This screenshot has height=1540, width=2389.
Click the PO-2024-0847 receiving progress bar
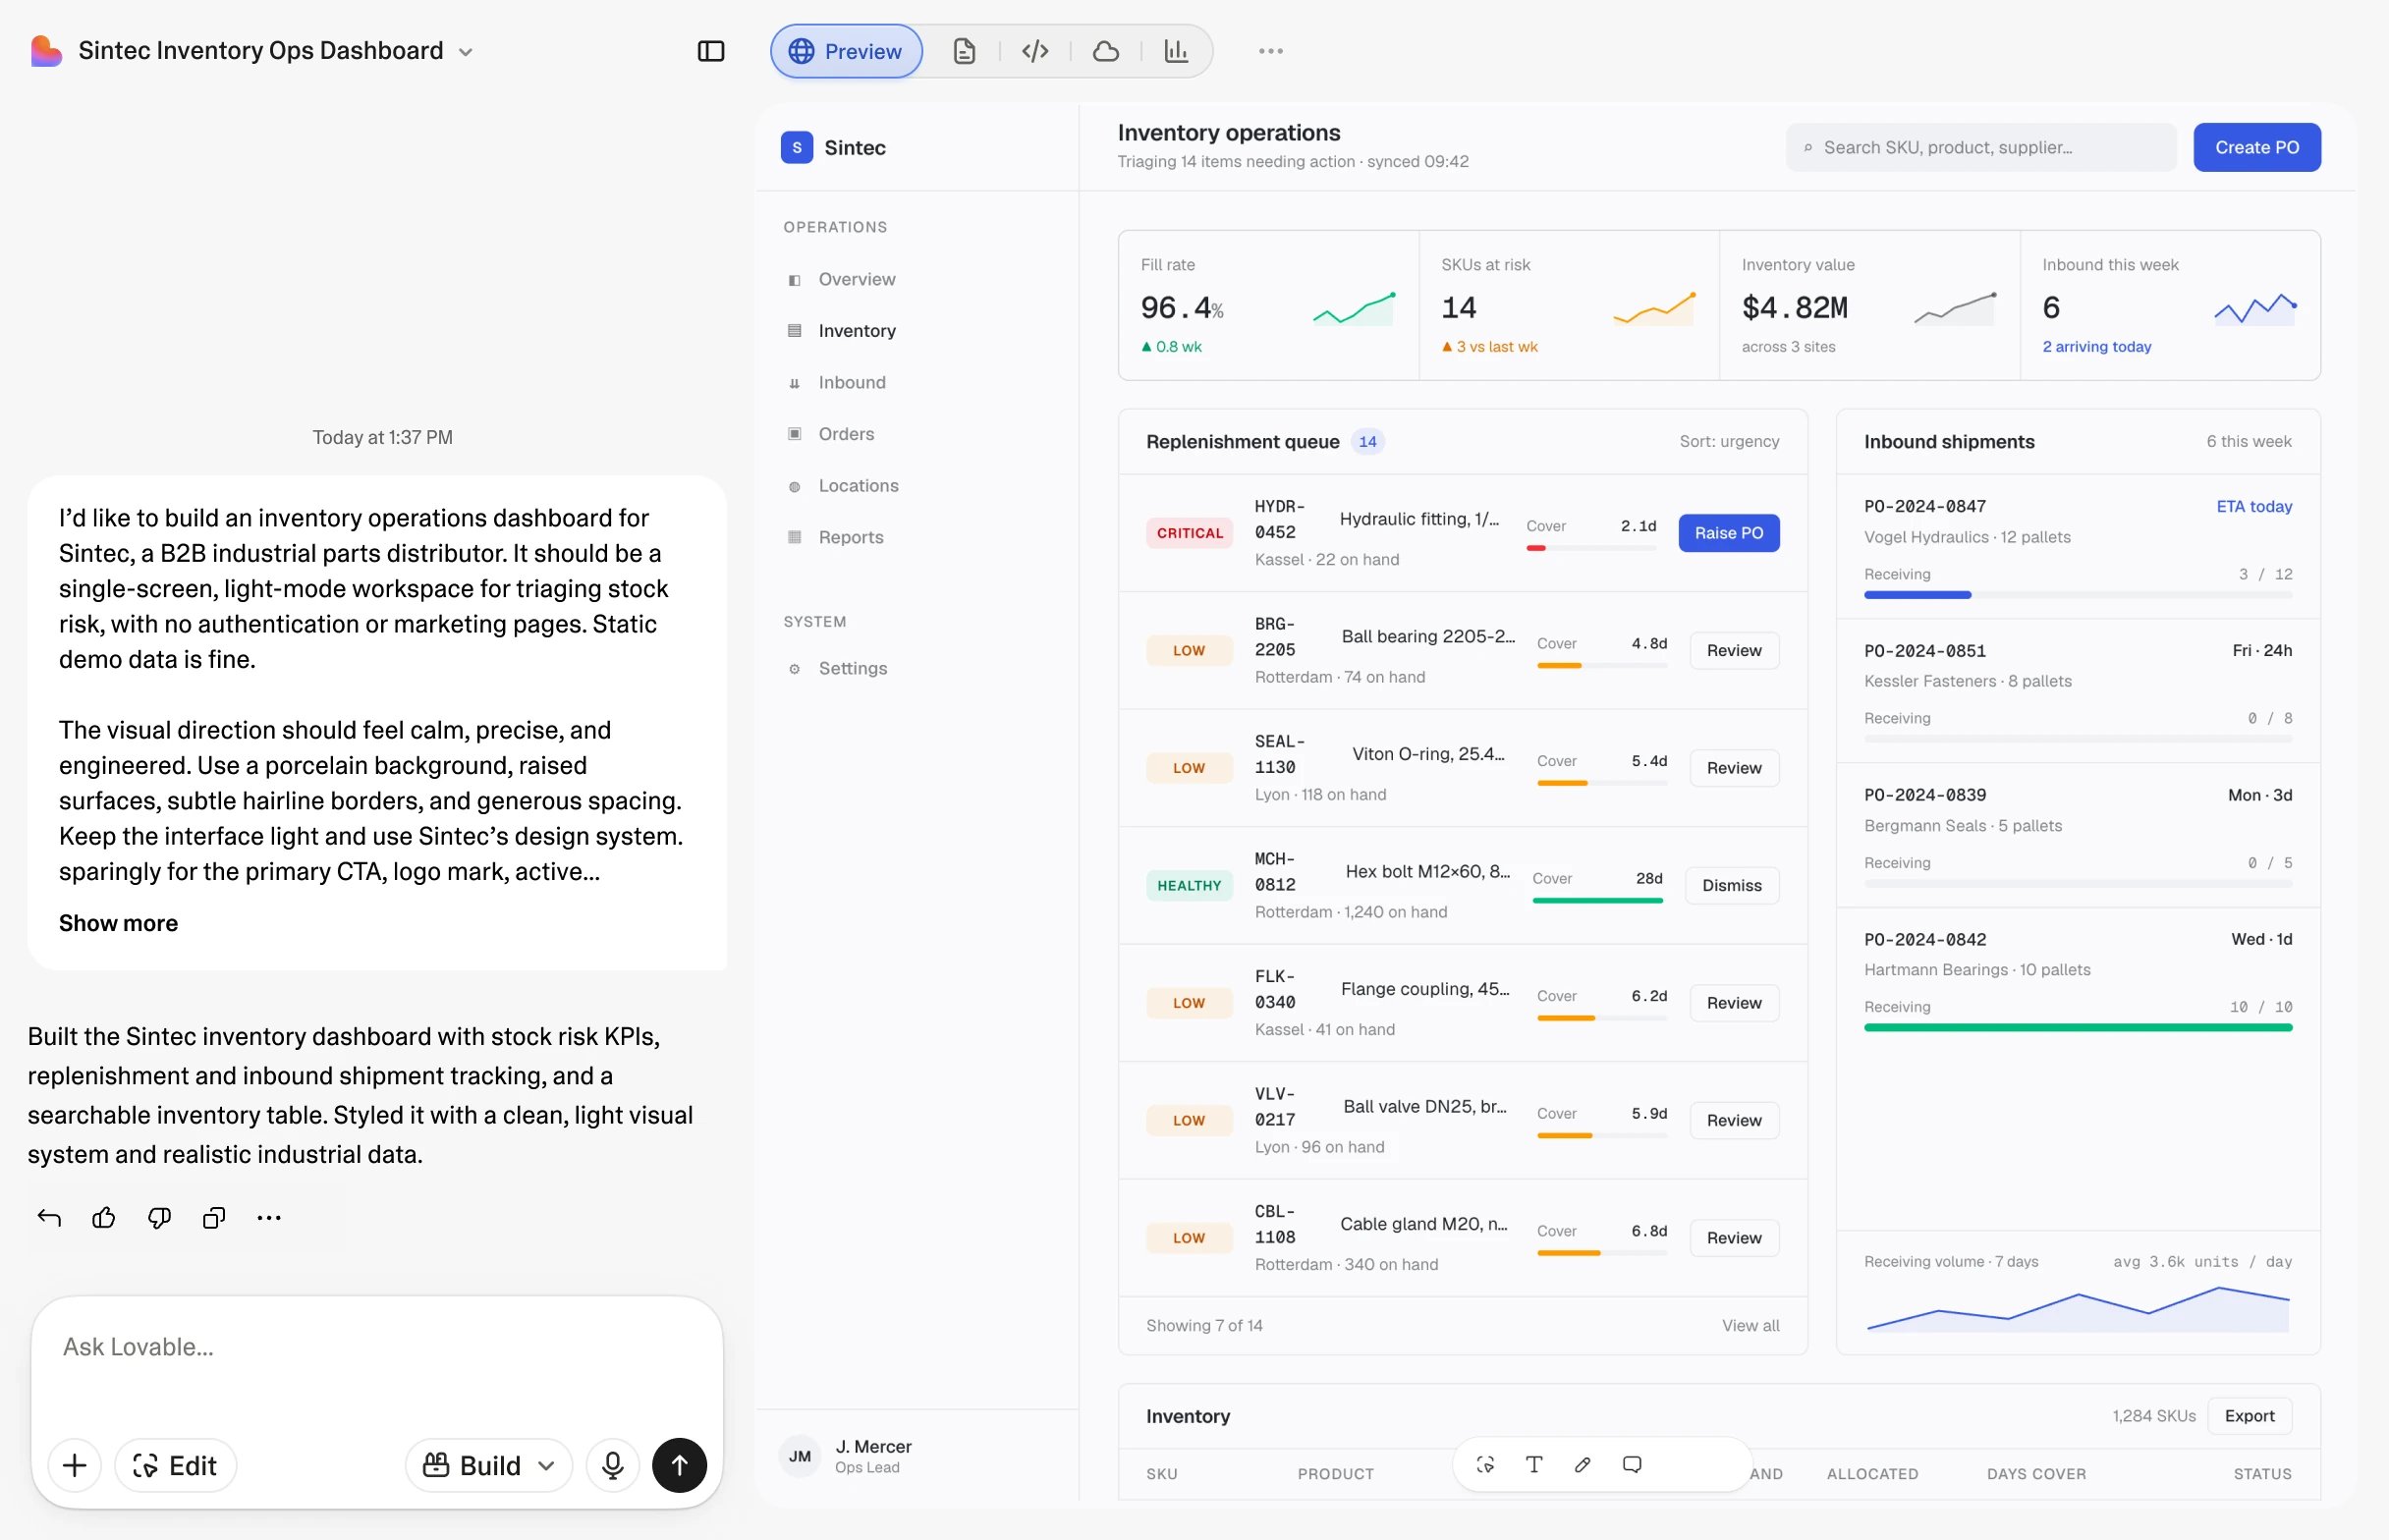point(2077,595)
